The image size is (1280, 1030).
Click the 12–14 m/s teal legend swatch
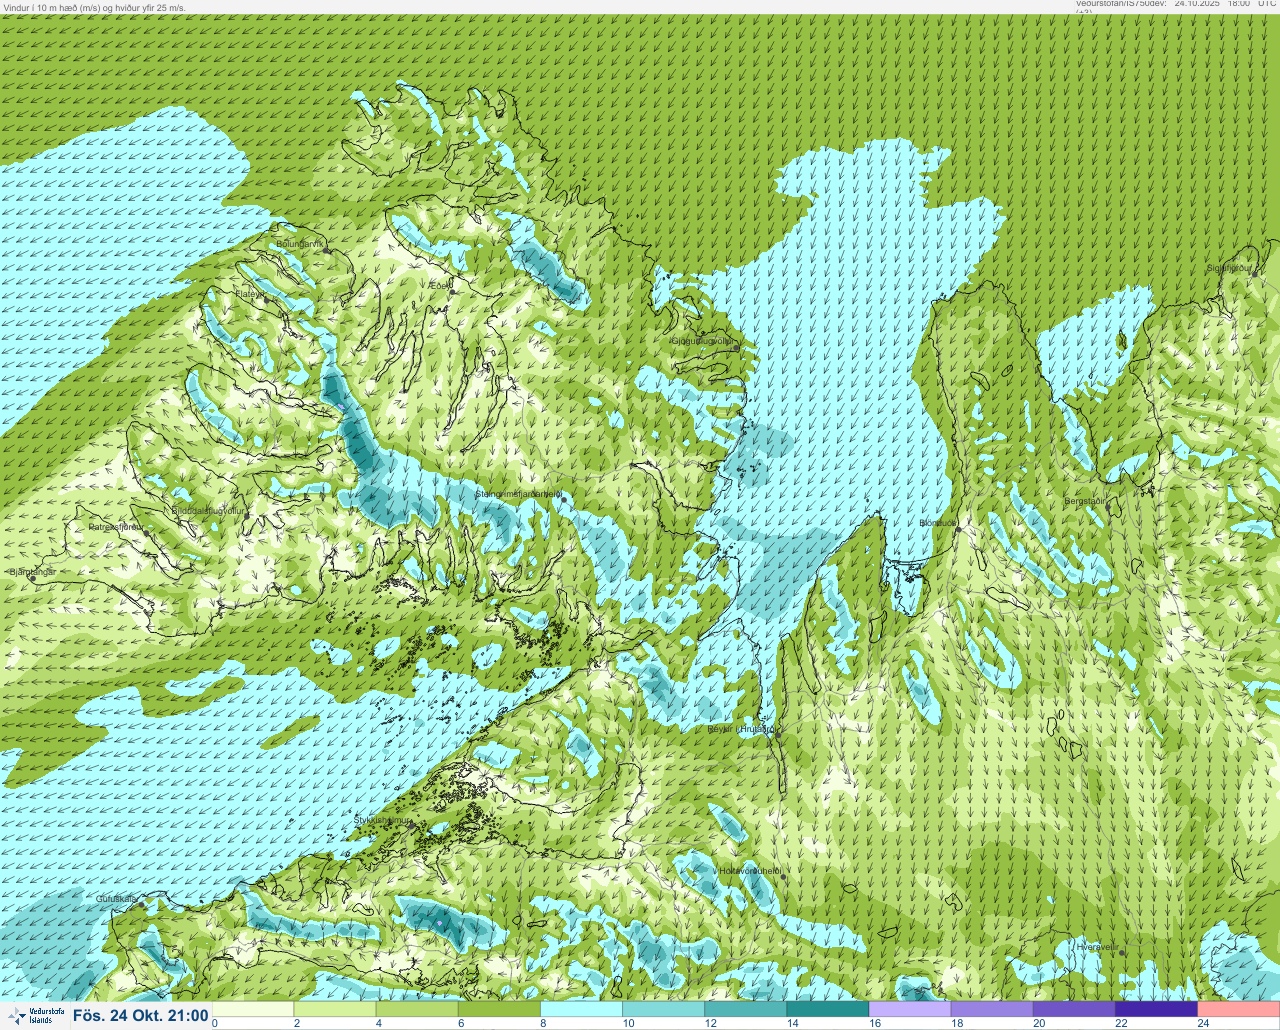pos(746,1009)
